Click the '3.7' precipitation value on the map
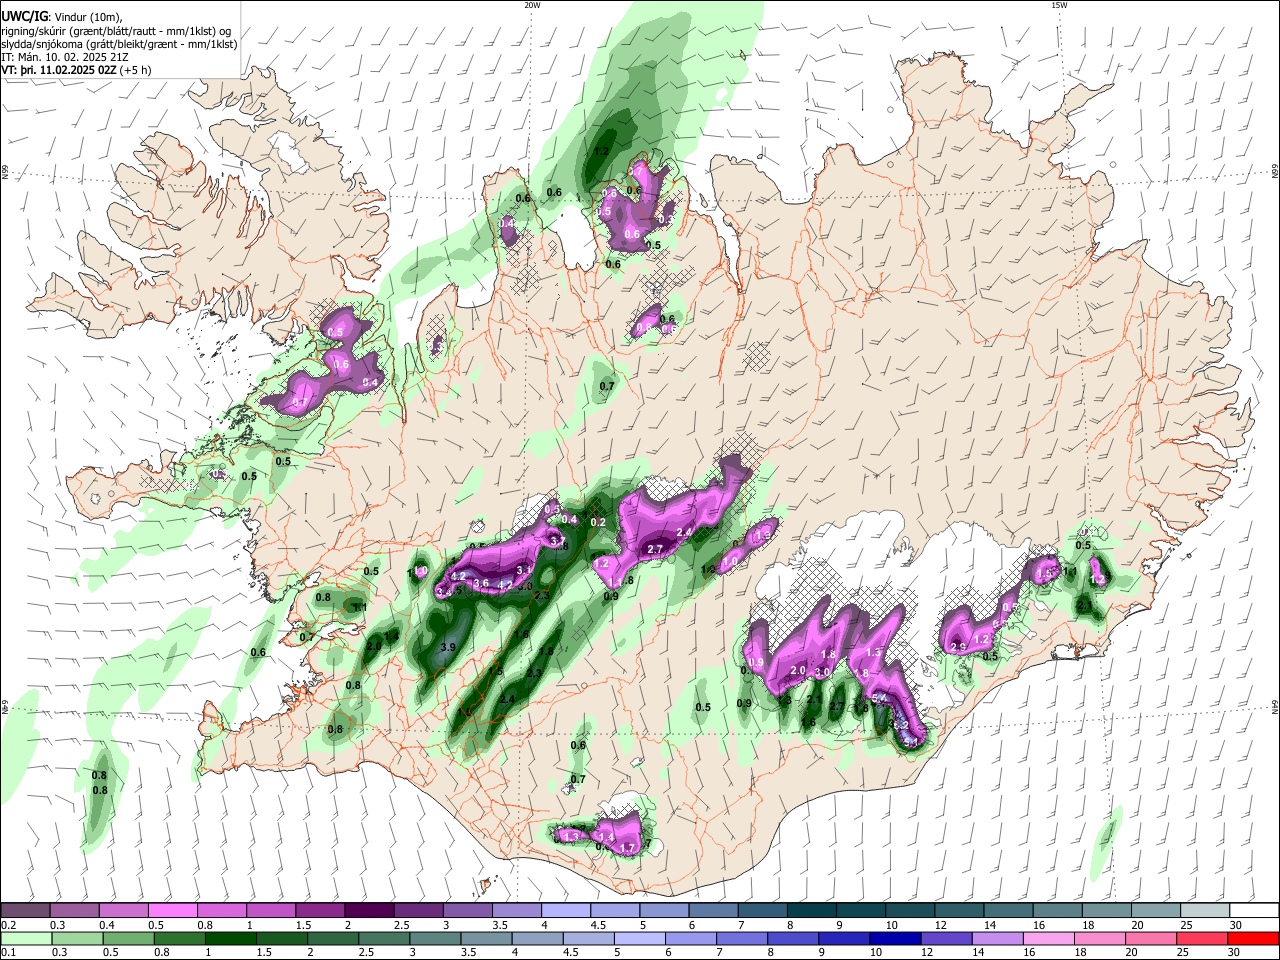The width and height of the screenshot is (1280, 960). point(557,540)
